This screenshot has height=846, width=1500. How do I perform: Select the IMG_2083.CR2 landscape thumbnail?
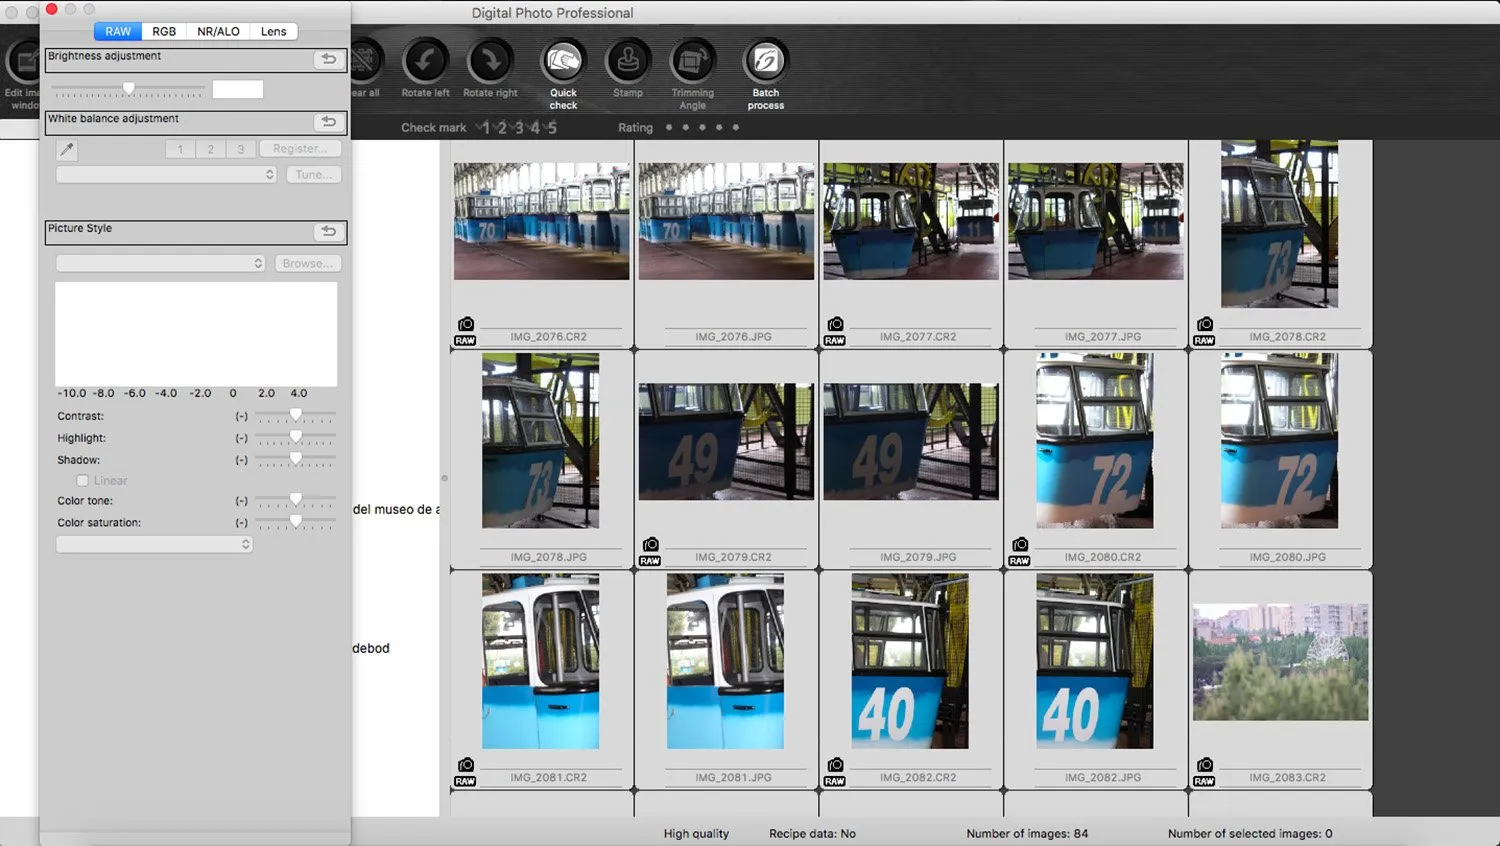1280,662
